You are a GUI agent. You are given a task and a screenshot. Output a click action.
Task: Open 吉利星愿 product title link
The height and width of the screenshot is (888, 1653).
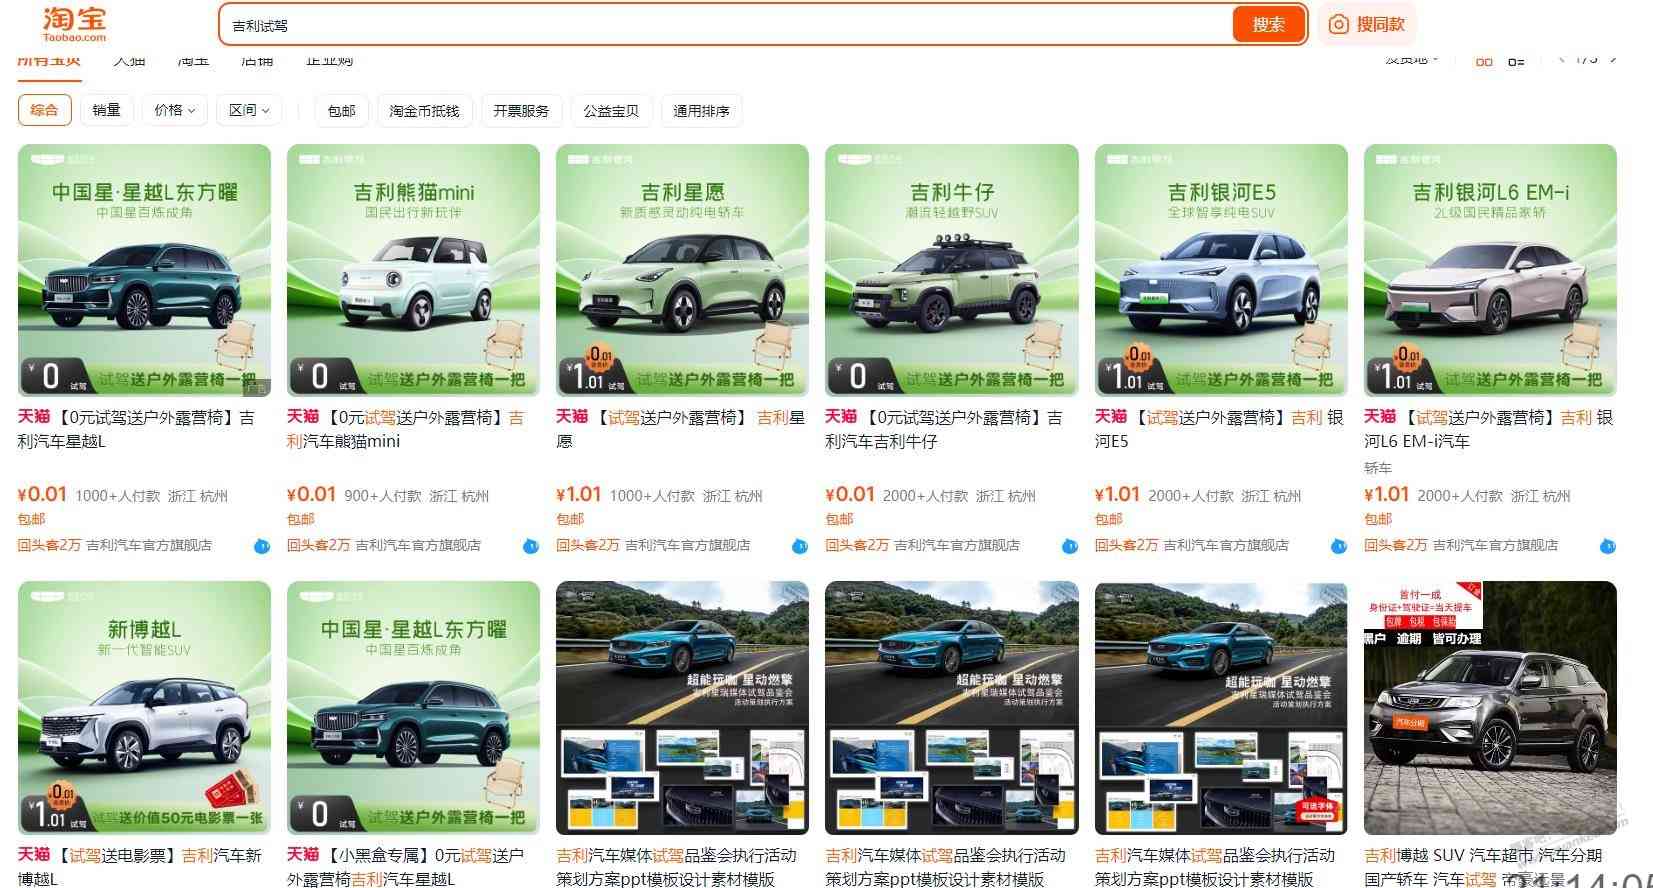[680, 429]
